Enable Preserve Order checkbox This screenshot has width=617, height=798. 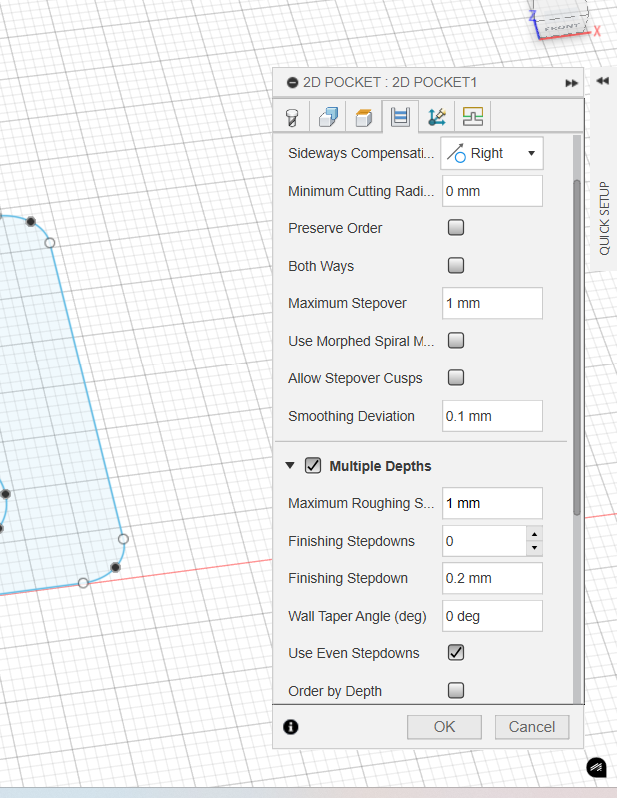tap(456, 227)
